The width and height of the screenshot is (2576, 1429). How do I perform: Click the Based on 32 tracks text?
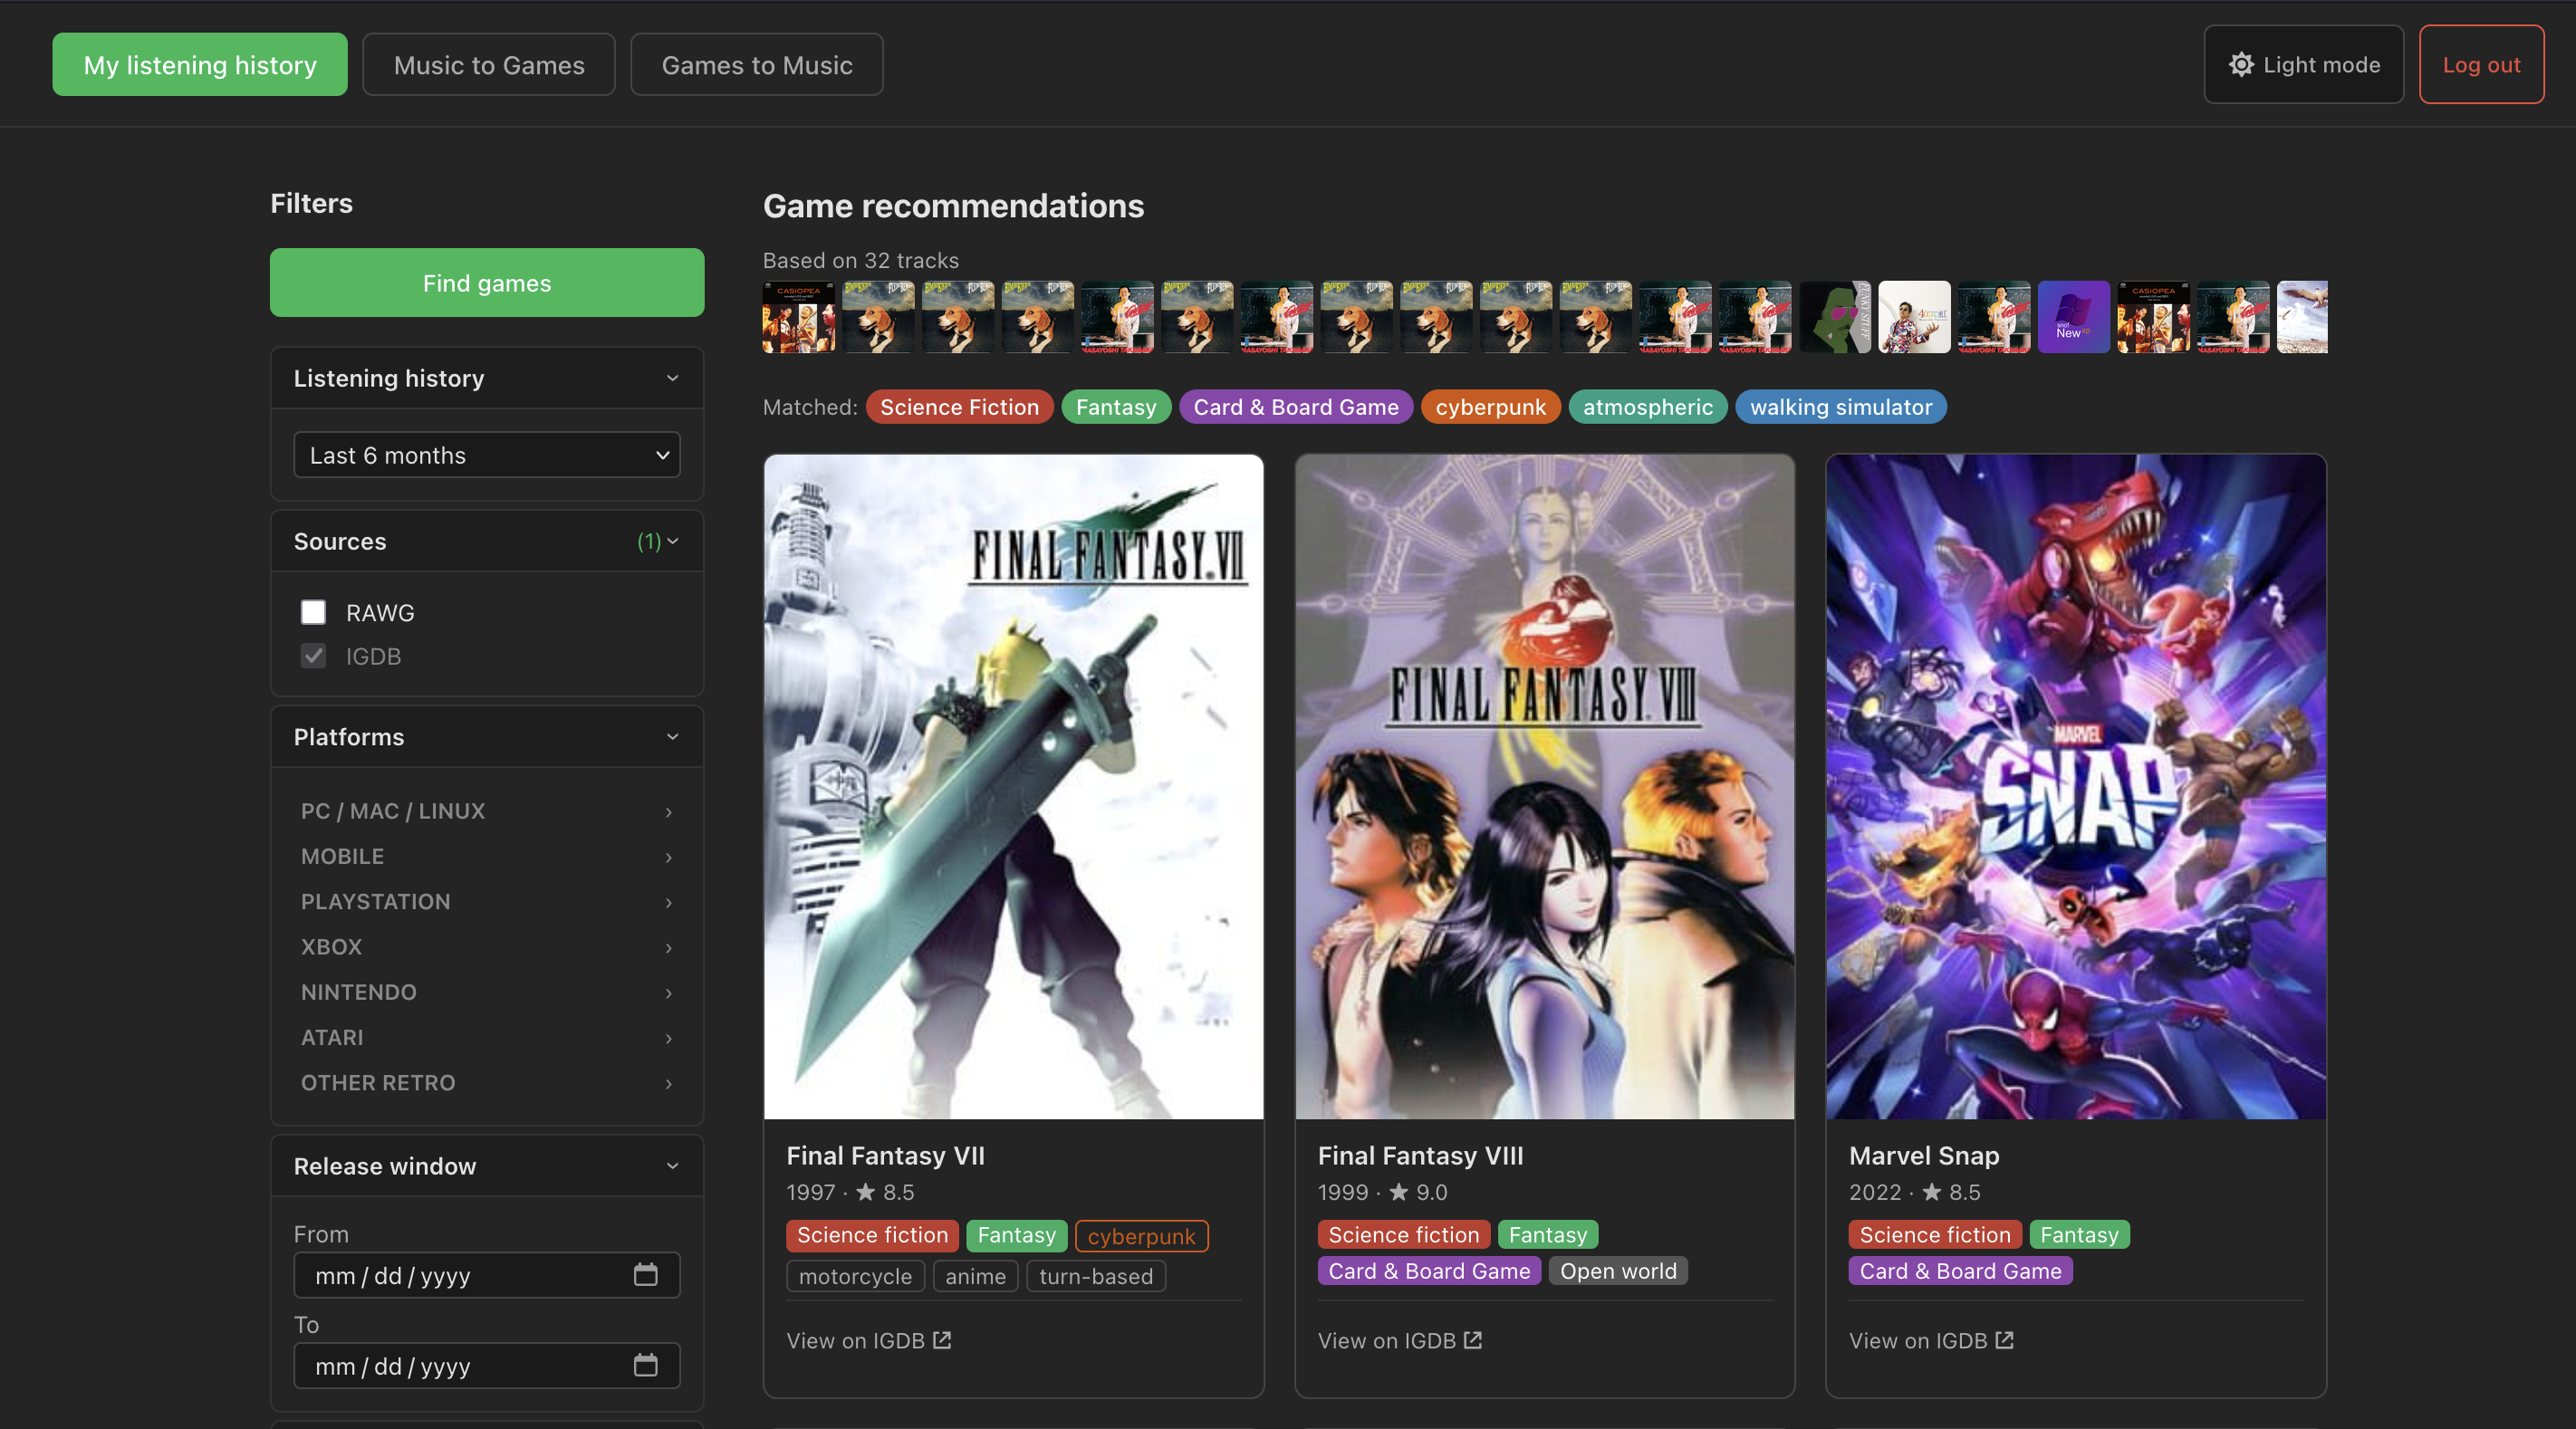click(x=861, y=260)
